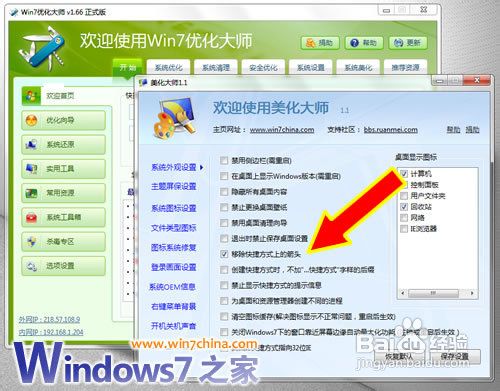500x391 pixels.
Task: Select the 安全优化 tab
Action: pyautogui.click(x=263, y=67)
